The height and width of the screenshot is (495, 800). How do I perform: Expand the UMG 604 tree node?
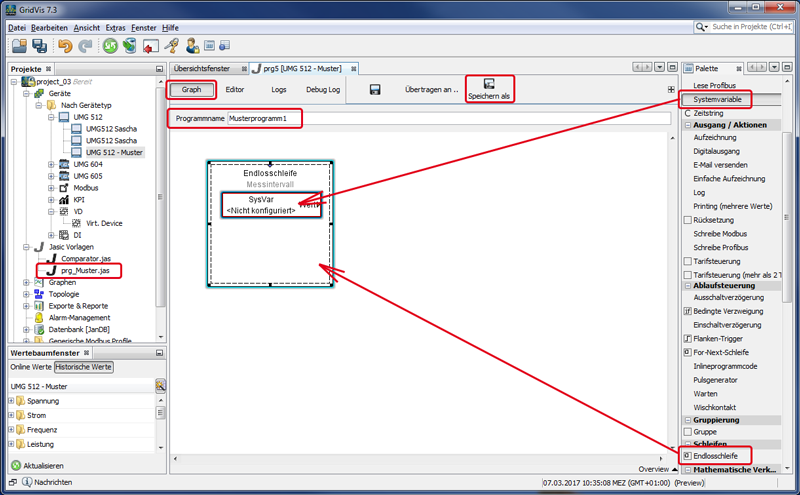click(51, 164)
